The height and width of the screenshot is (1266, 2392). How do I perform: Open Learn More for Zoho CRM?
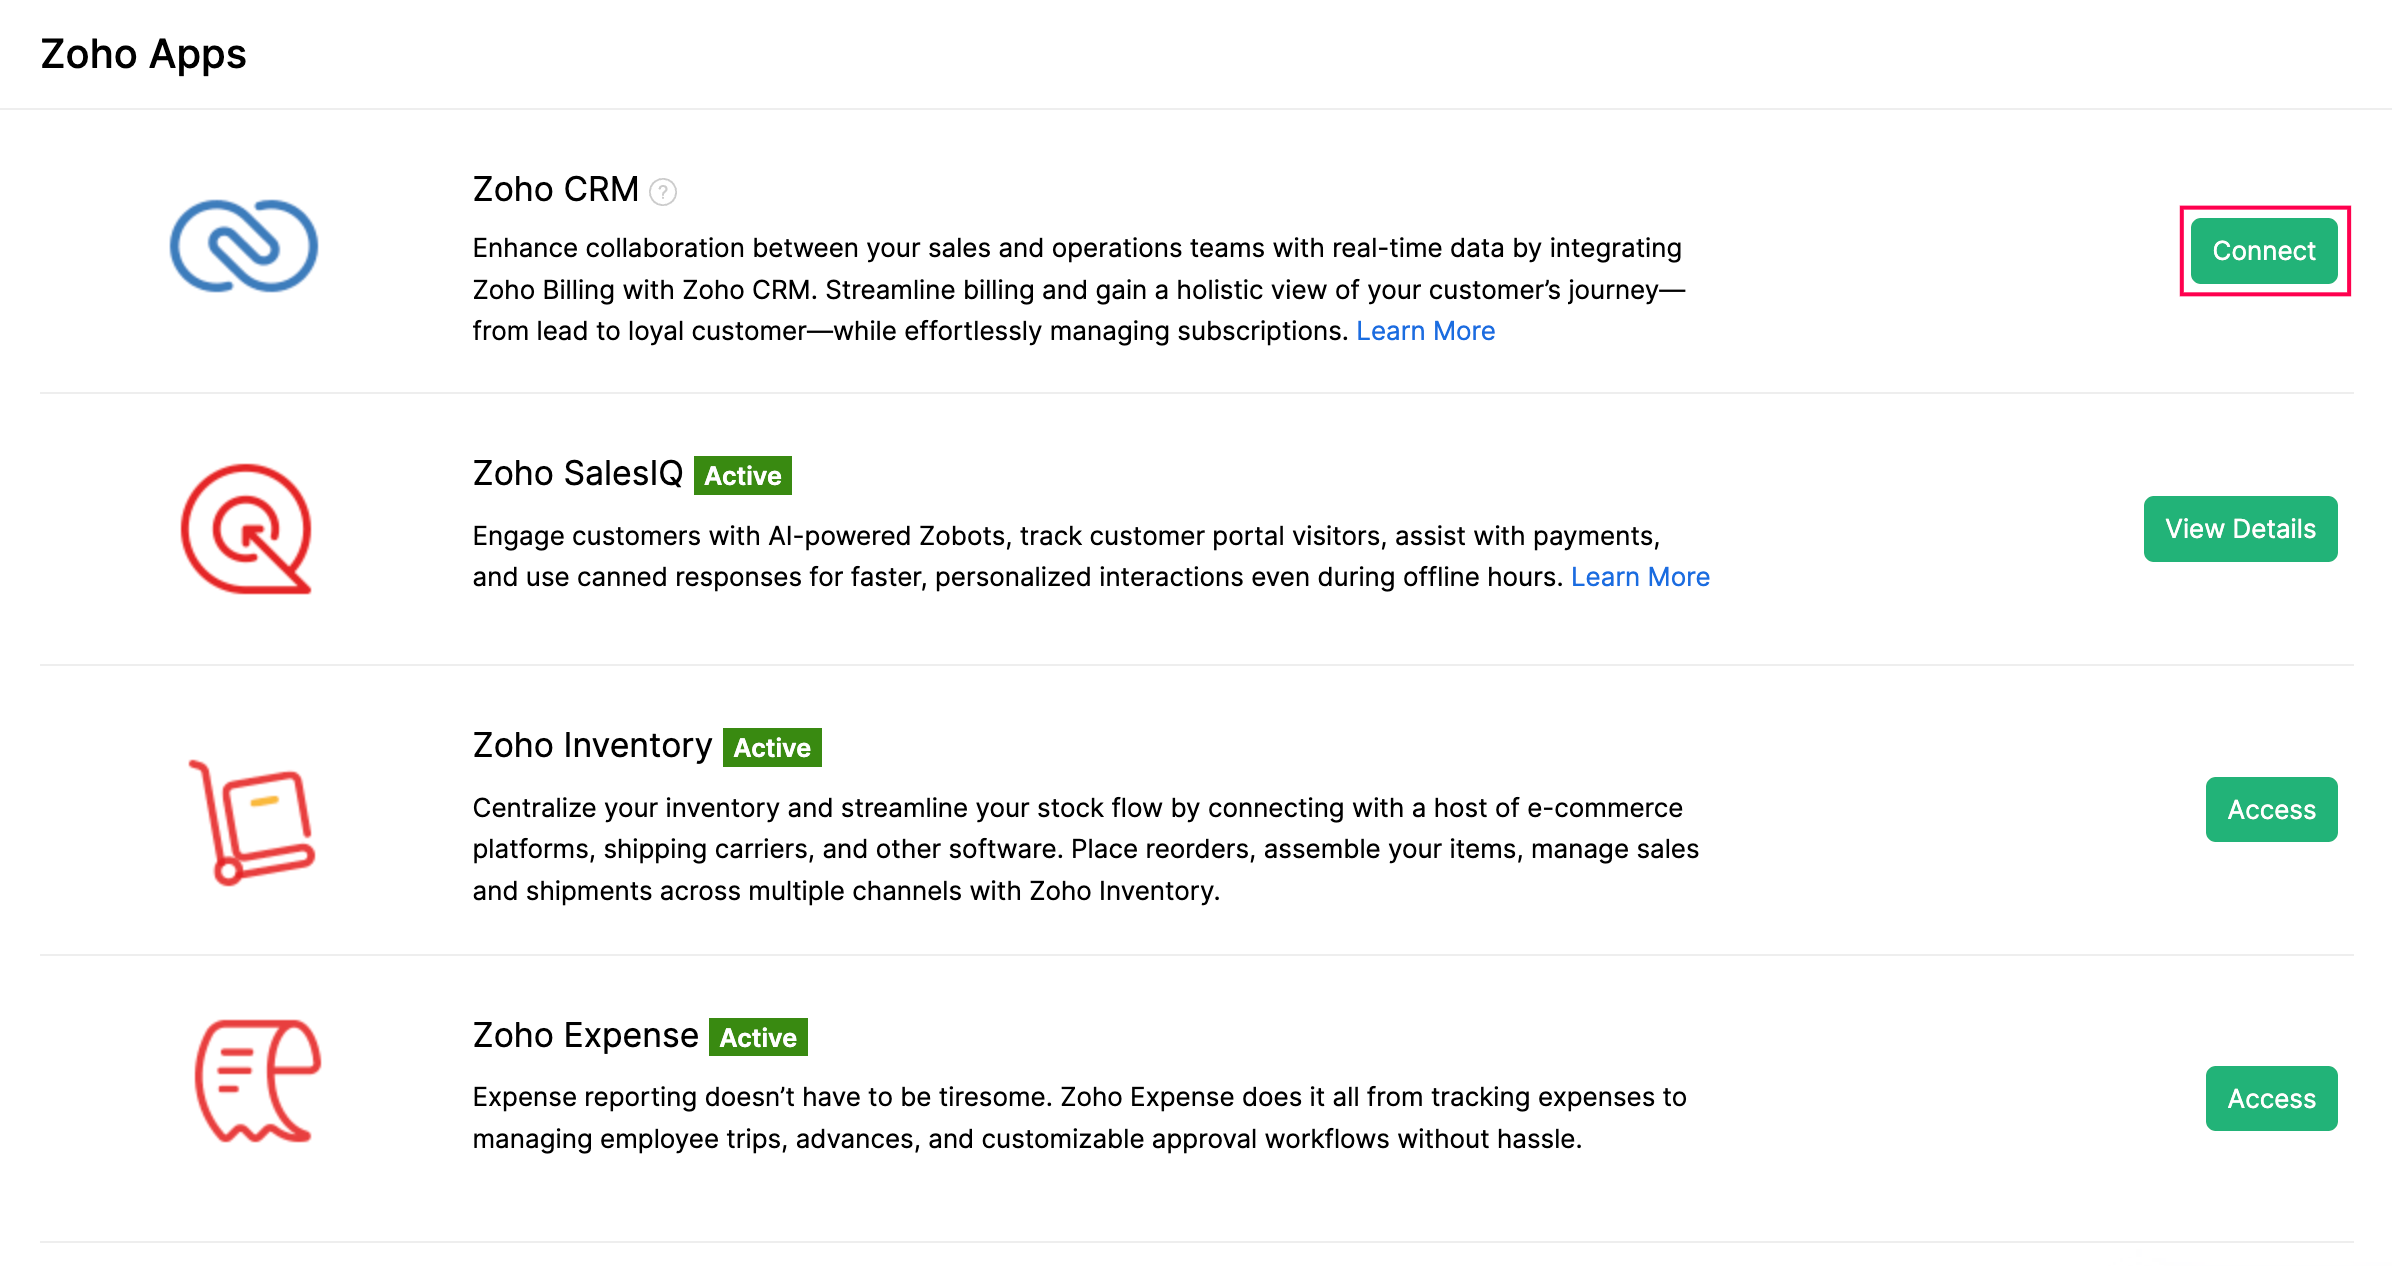coord(1425,330)
